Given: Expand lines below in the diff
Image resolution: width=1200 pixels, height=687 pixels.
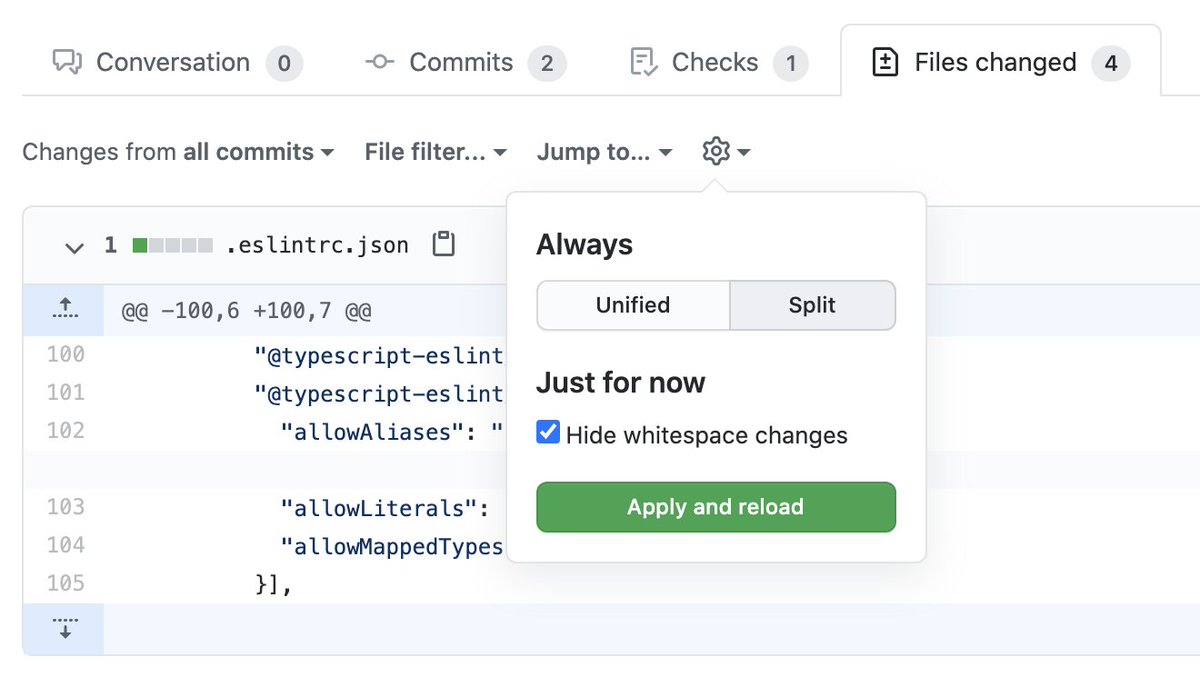Looking at the screenshot, I should [63, 629].
